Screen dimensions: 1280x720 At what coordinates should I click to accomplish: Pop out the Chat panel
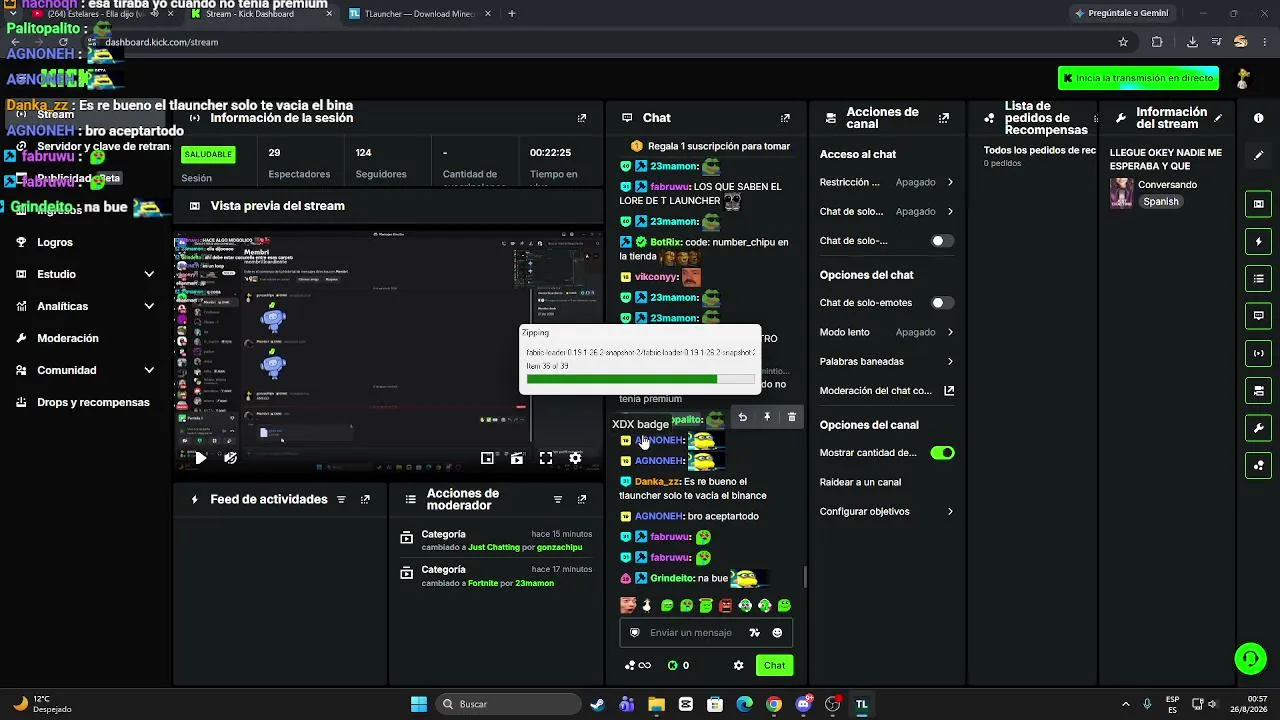(785, 118)
